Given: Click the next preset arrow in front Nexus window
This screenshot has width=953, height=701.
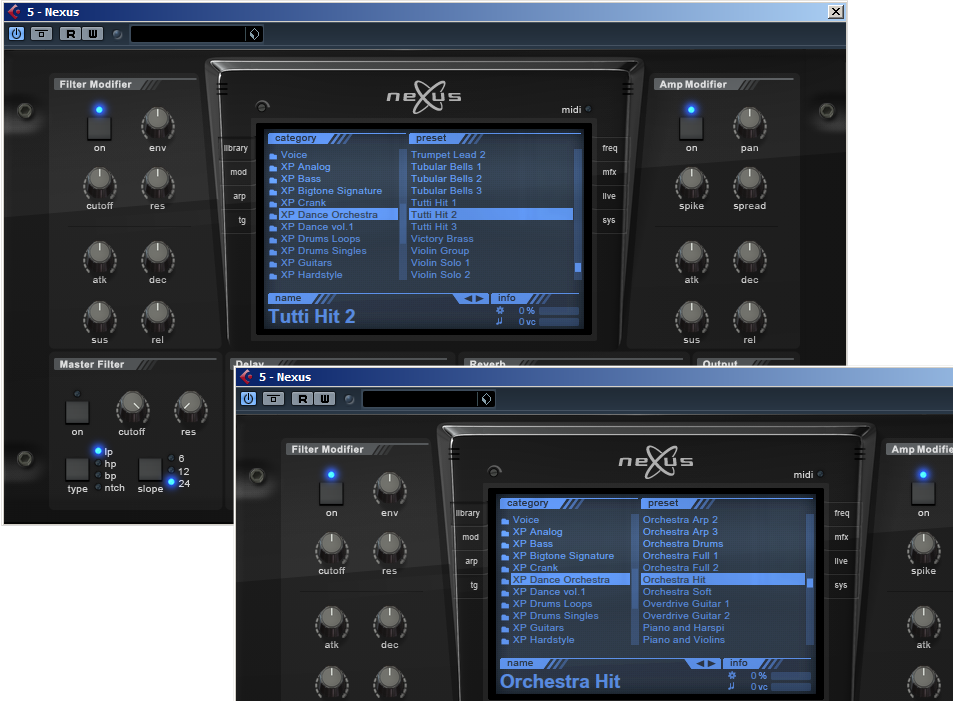Looking at the screenshot, I should tap(712, 663).
